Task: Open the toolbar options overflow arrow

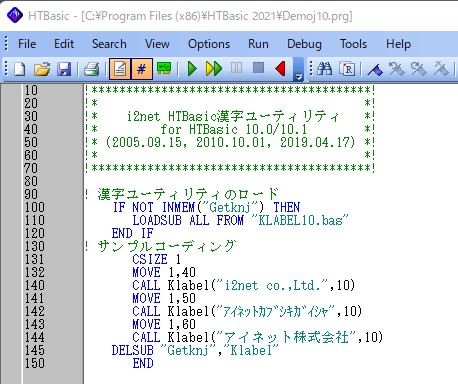Action: [298, 70]
